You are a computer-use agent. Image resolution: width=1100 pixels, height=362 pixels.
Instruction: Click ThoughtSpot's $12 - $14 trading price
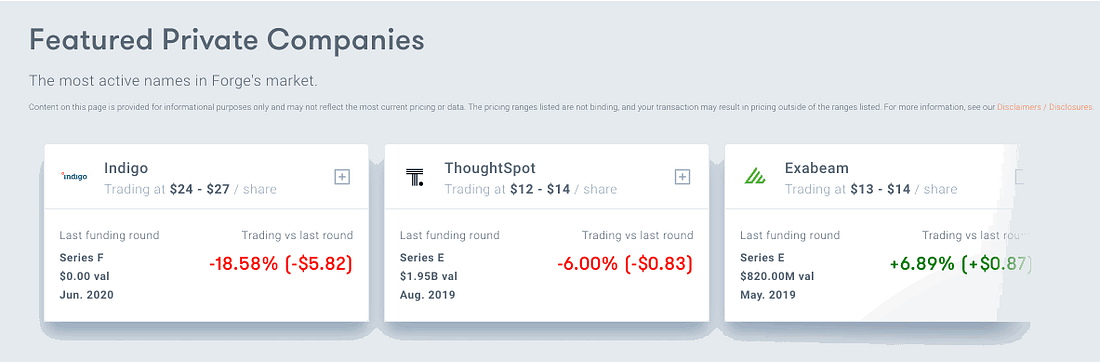(540, 189)
